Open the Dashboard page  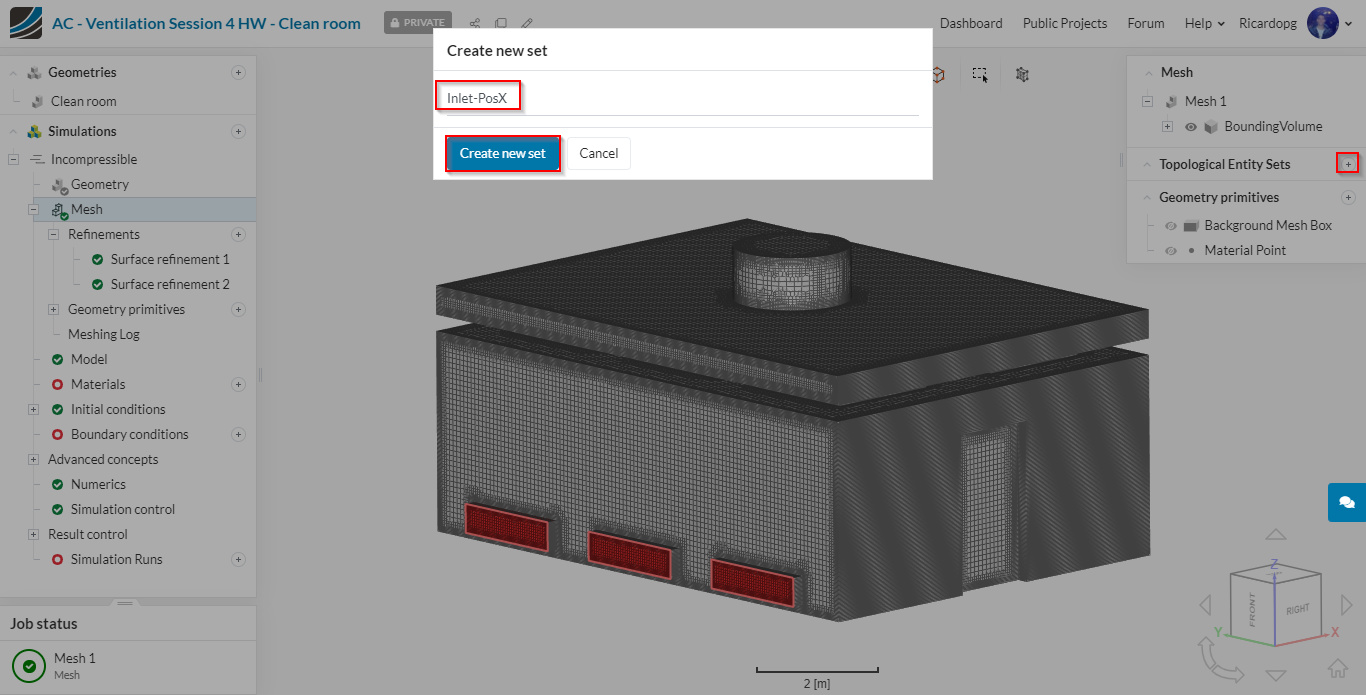(971, 23)
